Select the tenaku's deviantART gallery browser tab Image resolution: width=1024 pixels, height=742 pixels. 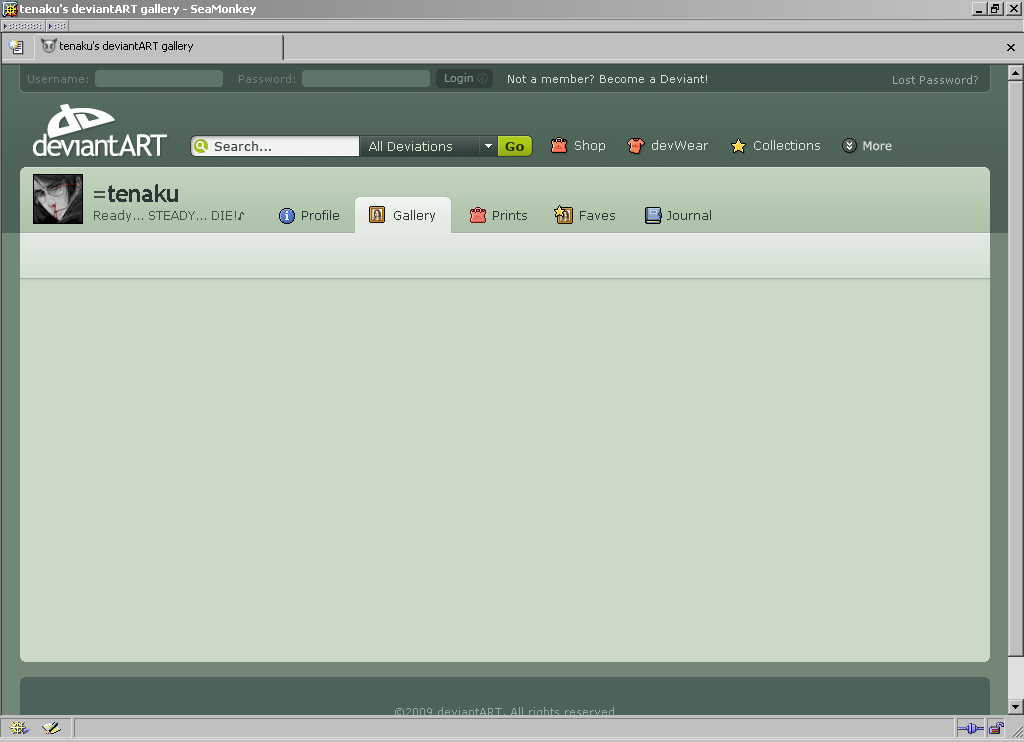tap(159, 46)
